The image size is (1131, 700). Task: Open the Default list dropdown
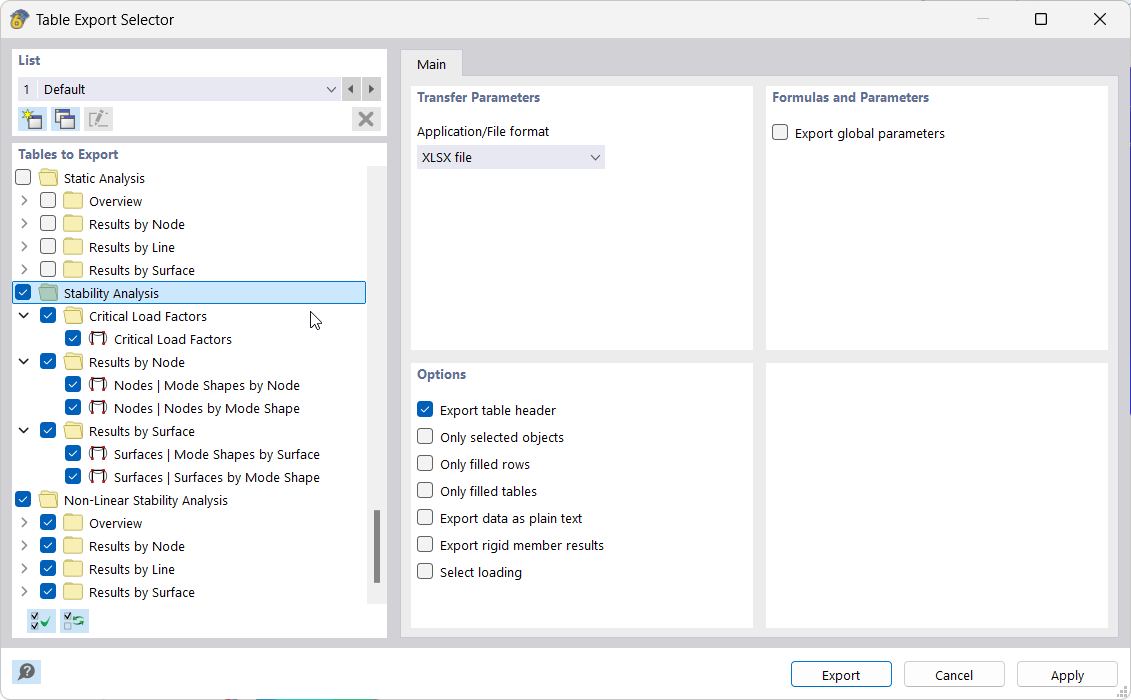click(180, 89)
